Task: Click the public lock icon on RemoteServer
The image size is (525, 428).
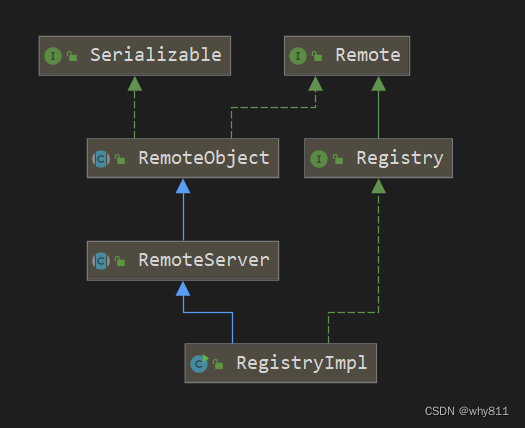Action: point(120,261)
